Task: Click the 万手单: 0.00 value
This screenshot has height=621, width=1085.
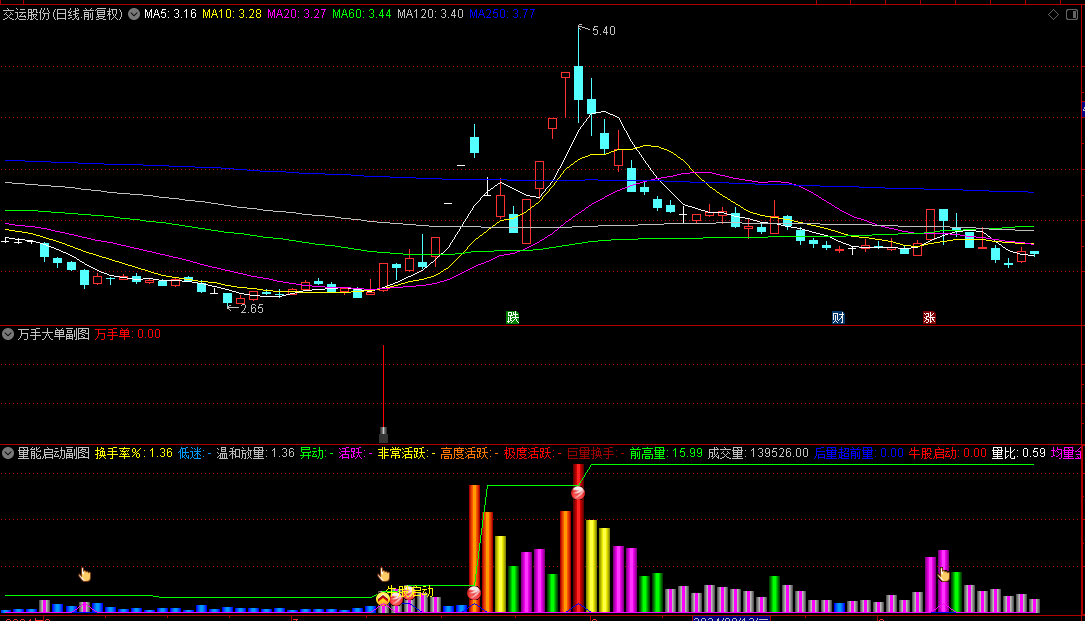Action: point(128,334)
